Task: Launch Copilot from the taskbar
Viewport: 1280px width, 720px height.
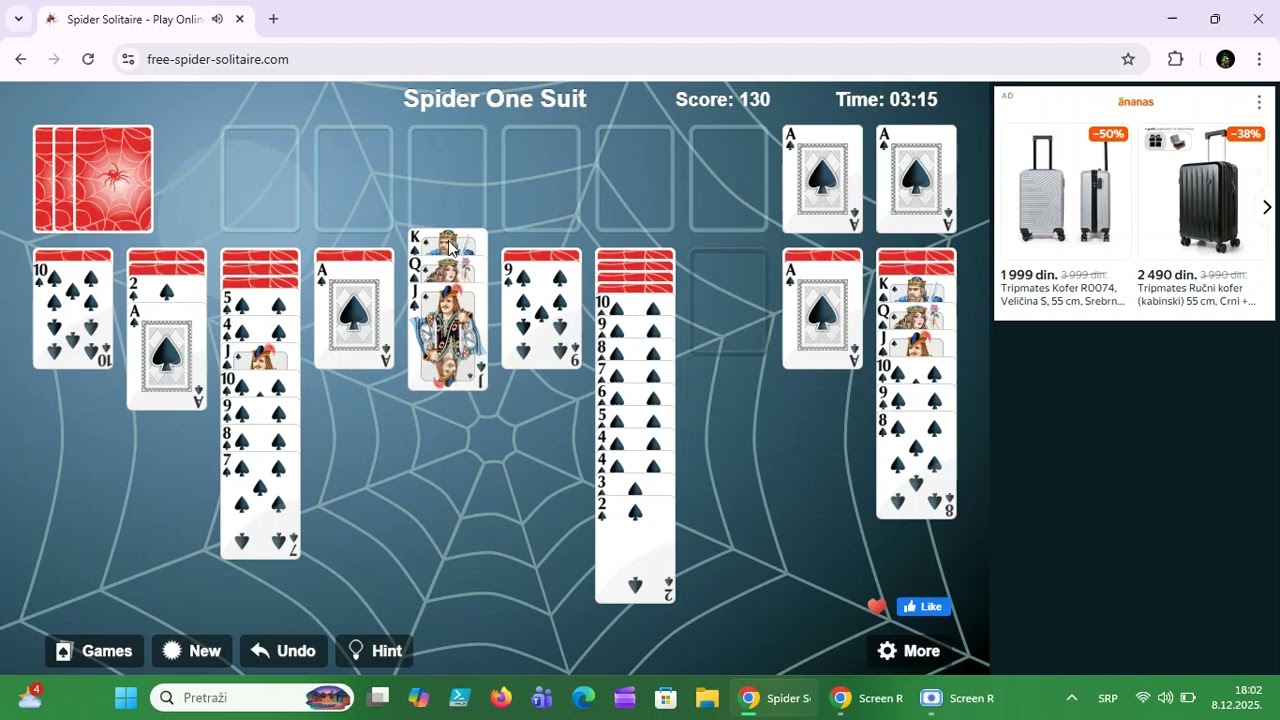Action: 419,698
